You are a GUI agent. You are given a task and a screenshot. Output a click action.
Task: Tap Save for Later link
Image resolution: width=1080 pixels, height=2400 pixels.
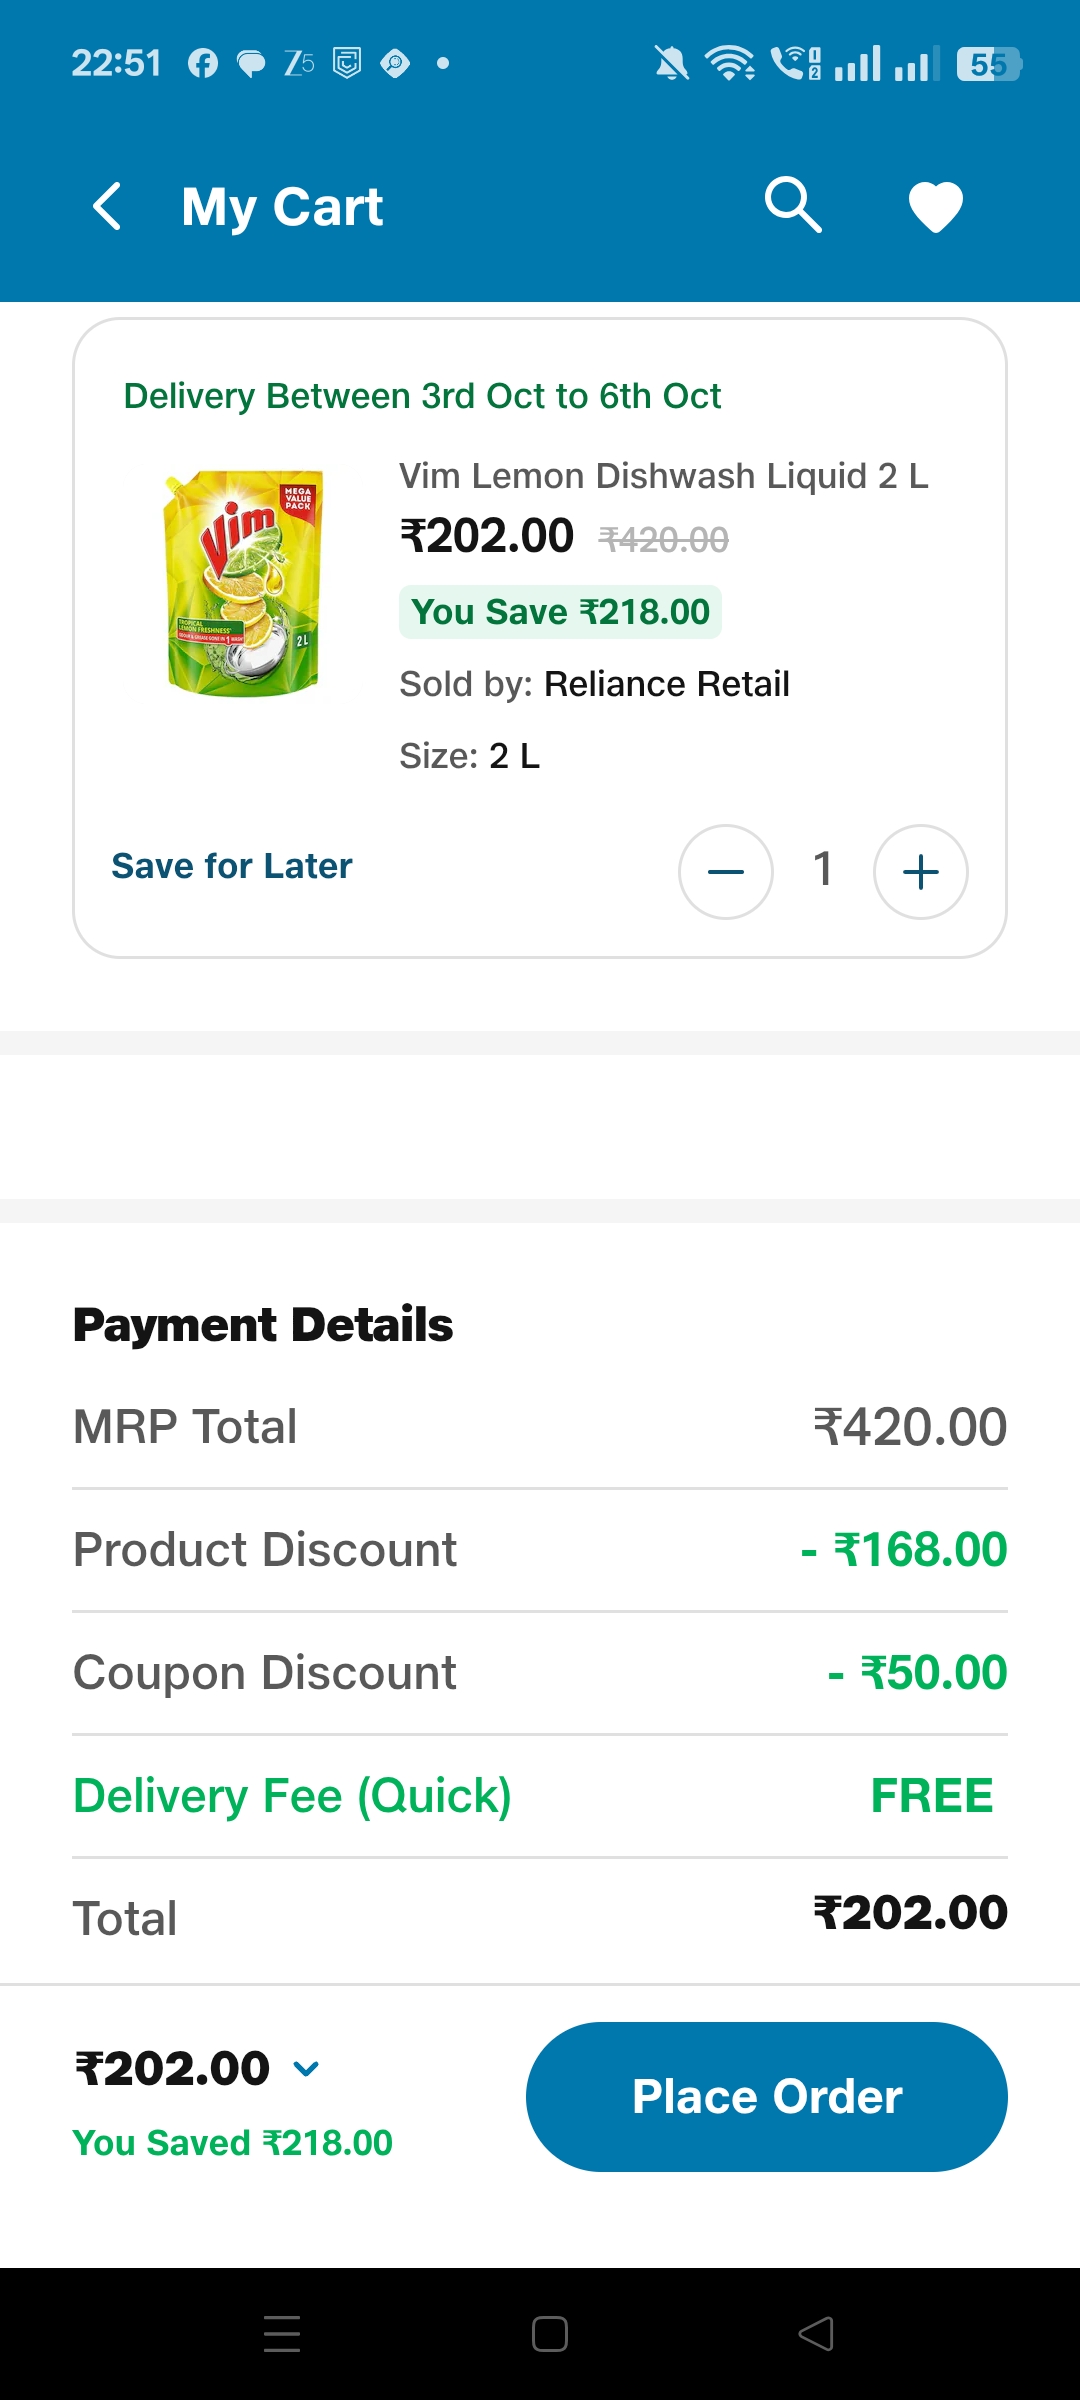232,866
